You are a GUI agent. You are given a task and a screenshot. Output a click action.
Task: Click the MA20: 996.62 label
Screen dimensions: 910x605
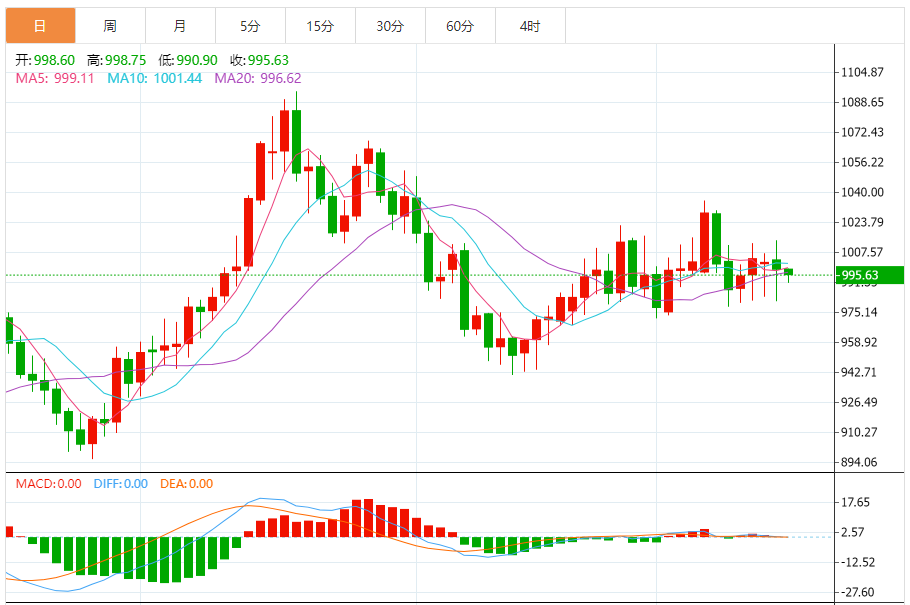(x=258, y=78)
